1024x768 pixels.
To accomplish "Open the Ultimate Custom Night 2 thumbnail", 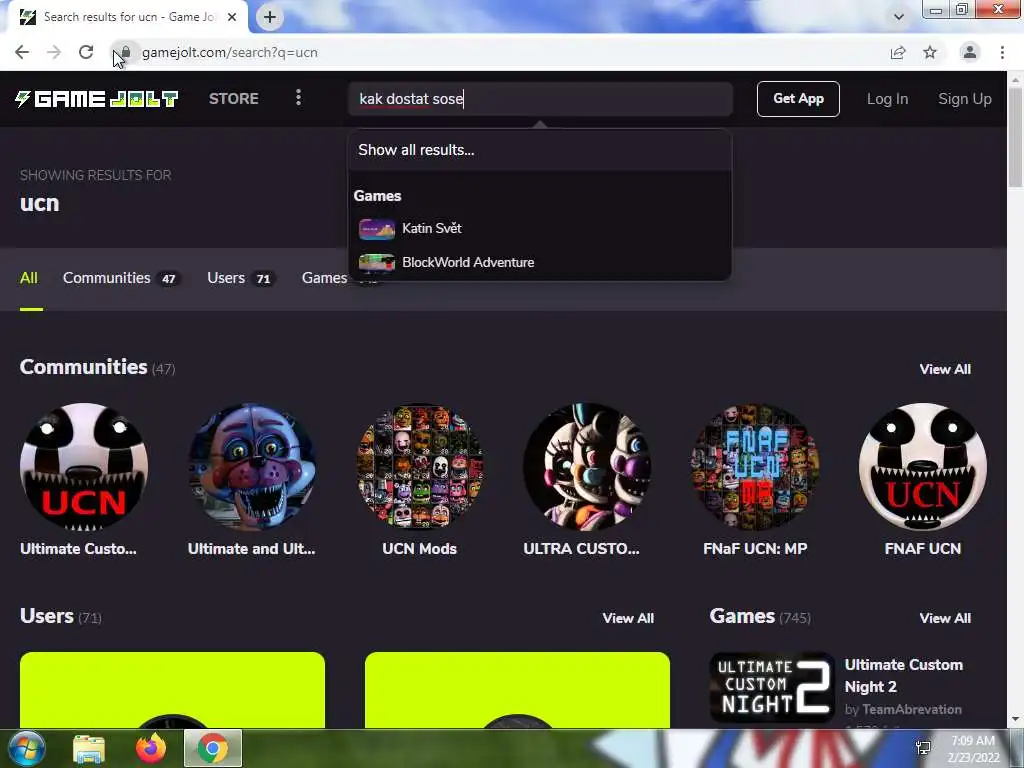I will click(x=772, y=687).
